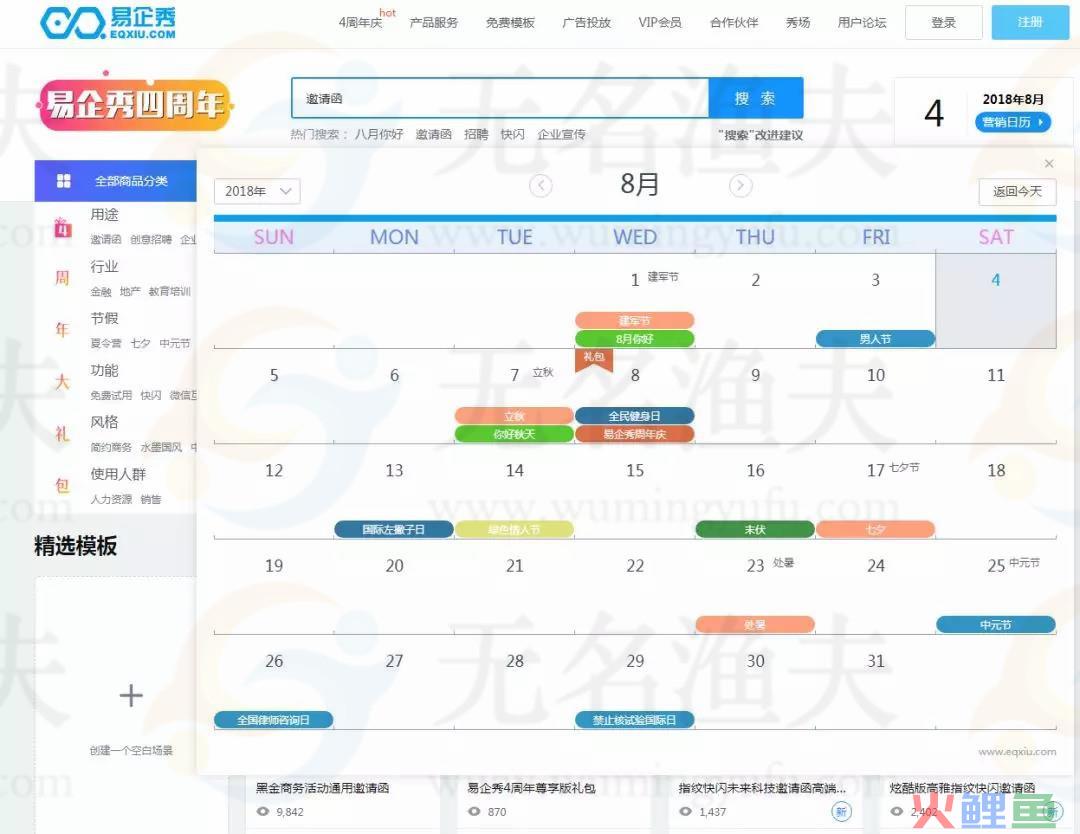Select the green 8月你好 event tag
This screenshot has height=834, width=1080.
click(634, 339)
